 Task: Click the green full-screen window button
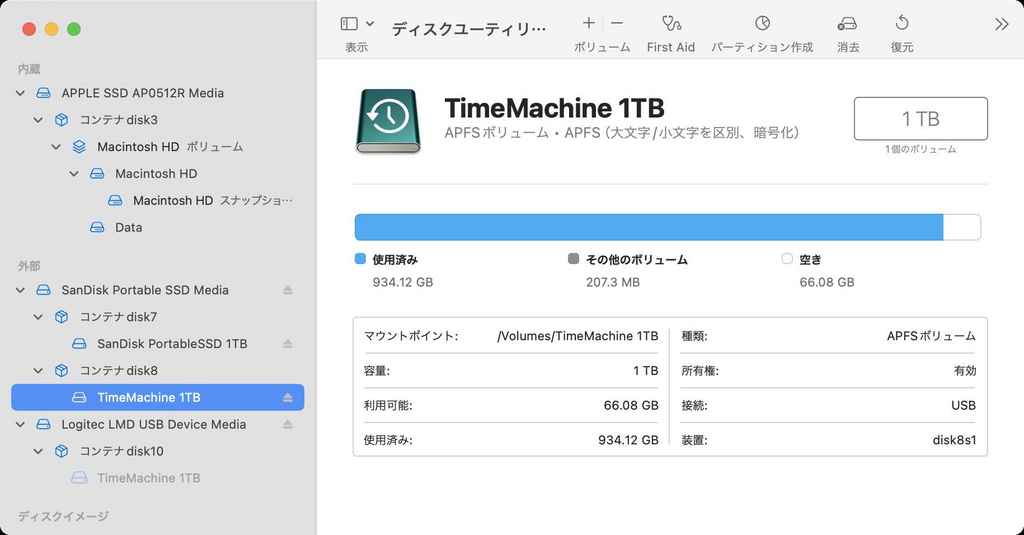tap(74, 29)
